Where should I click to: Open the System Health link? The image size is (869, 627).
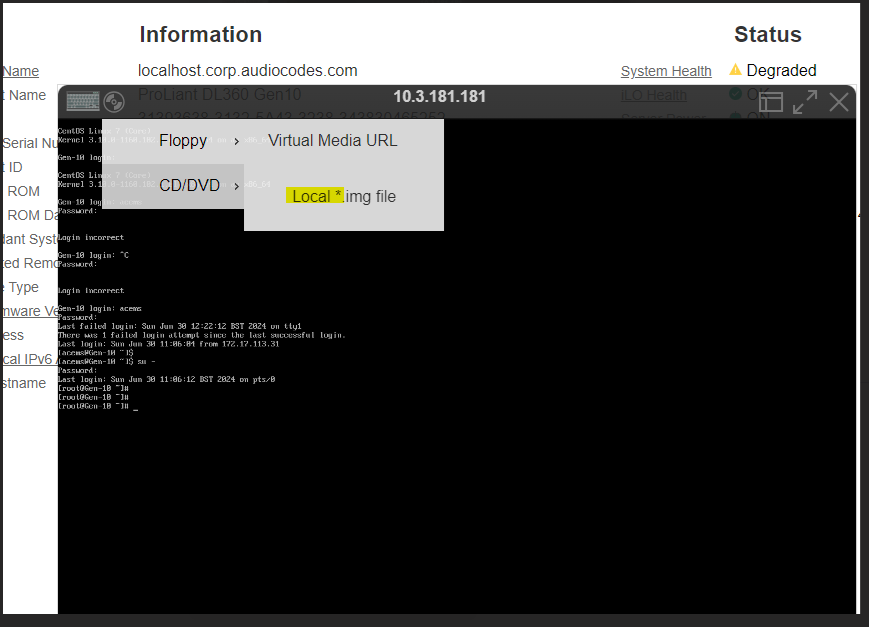tap(666, 71)
